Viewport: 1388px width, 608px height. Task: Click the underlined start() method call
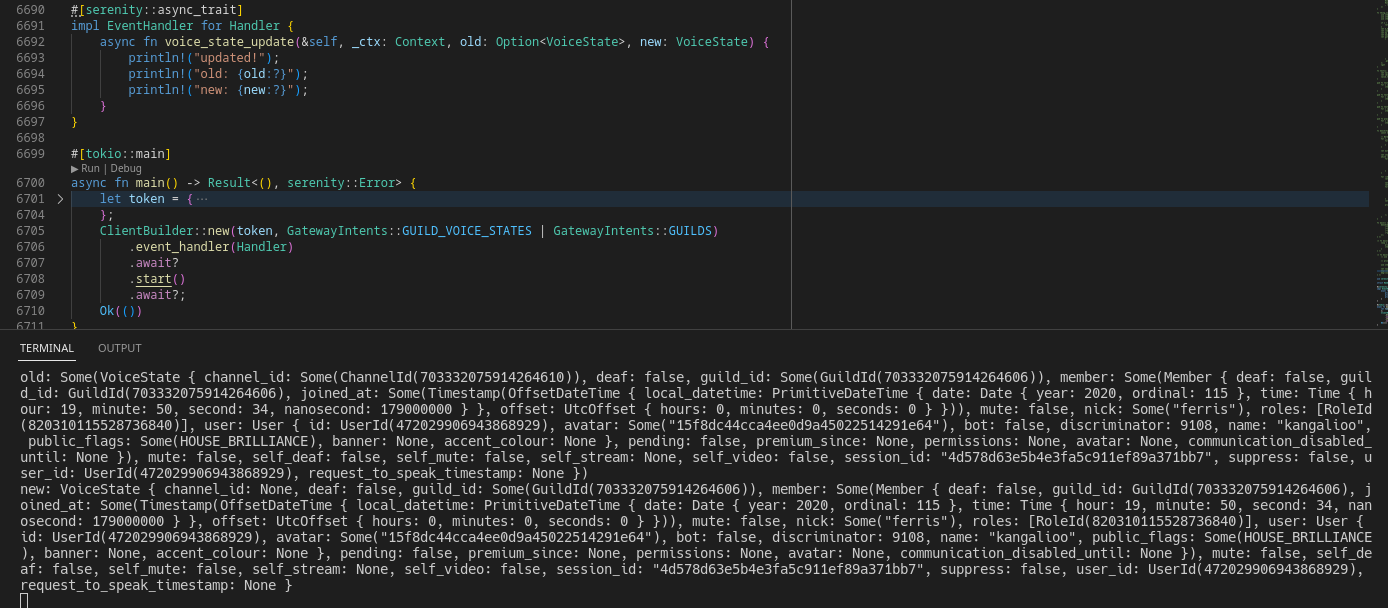pos(161,279)
